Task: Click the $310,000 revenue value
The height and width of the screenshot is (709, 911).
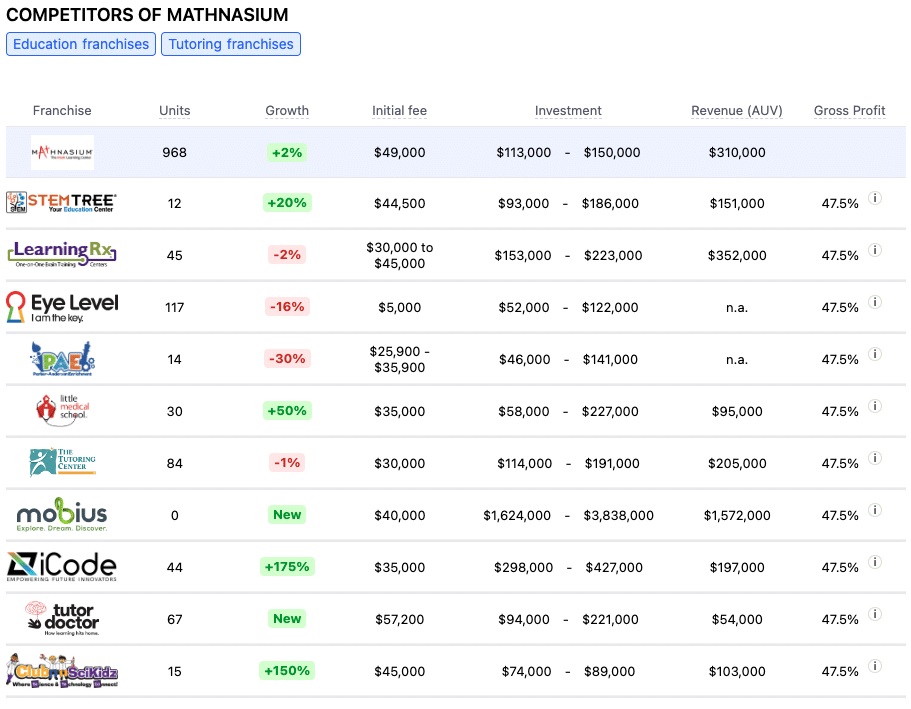Action: click(737, 152)
